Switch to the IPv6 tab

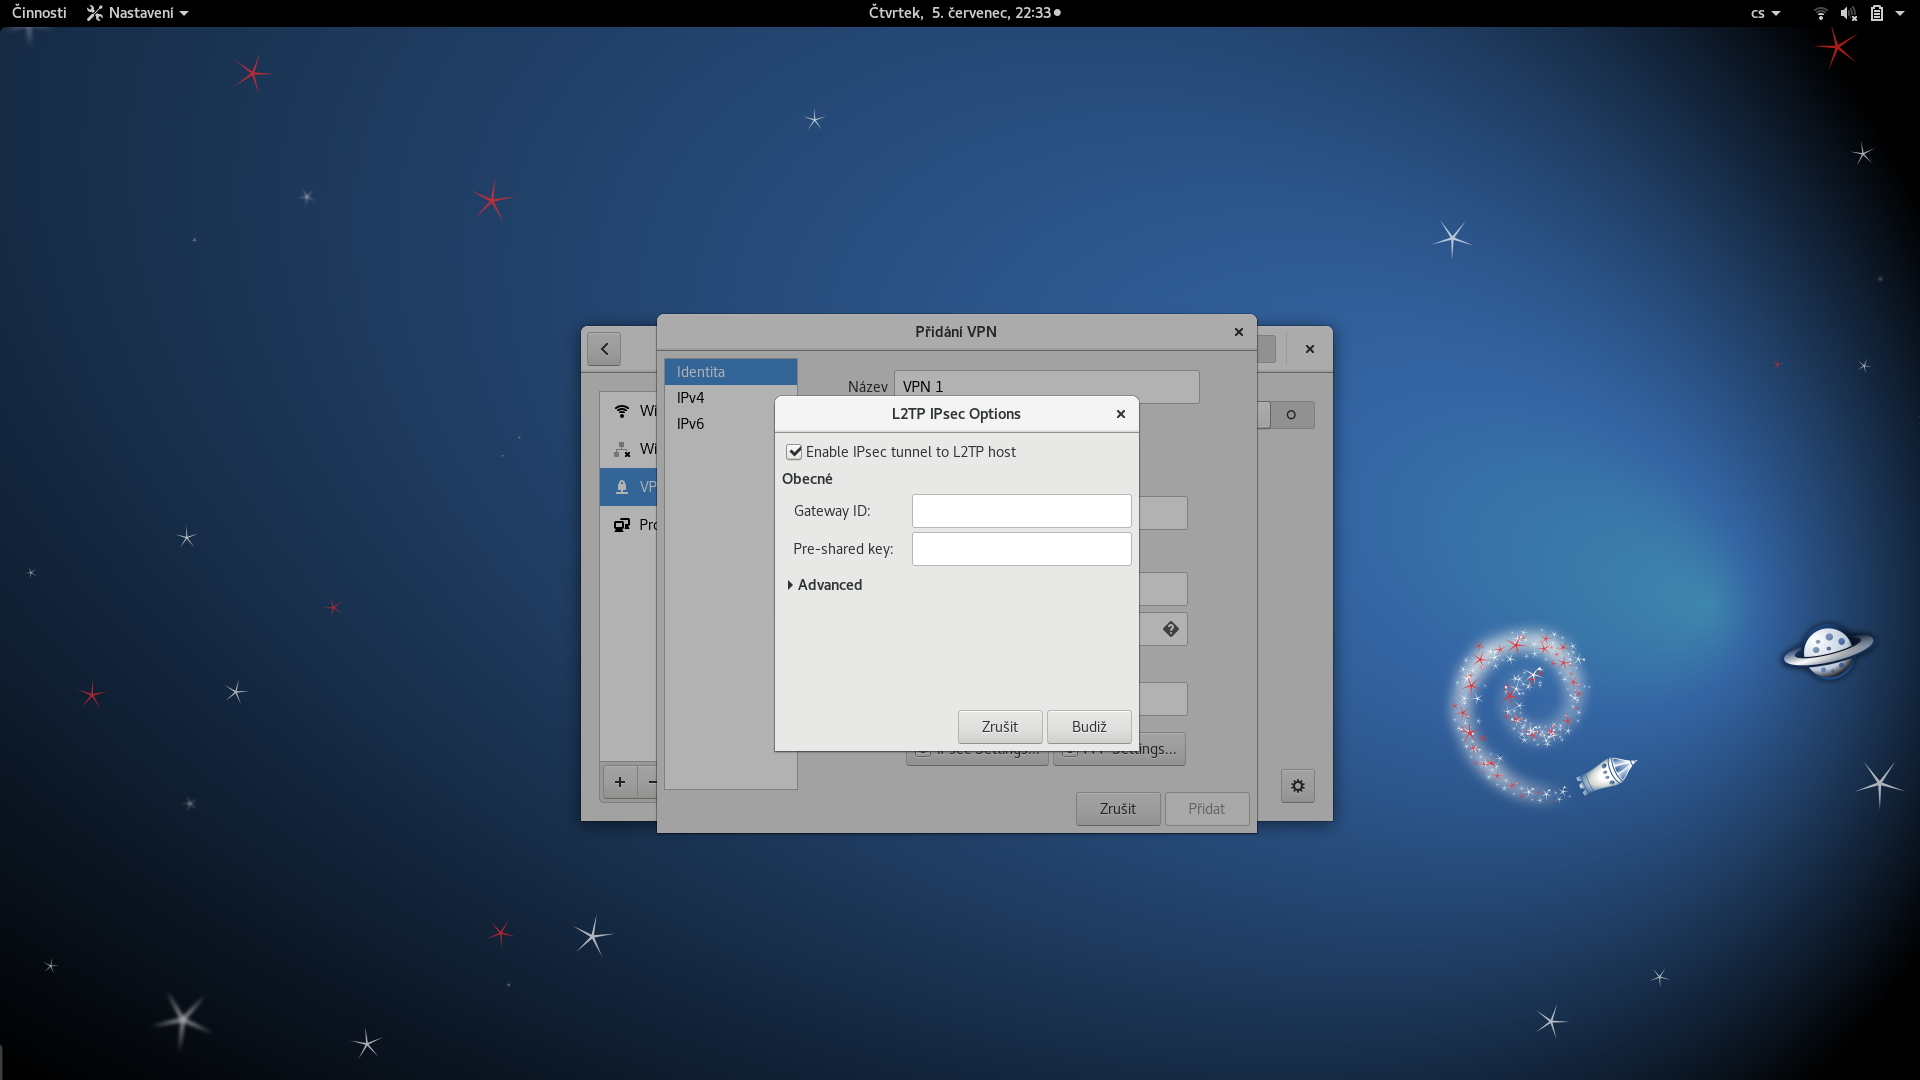[x=691, y=424]
